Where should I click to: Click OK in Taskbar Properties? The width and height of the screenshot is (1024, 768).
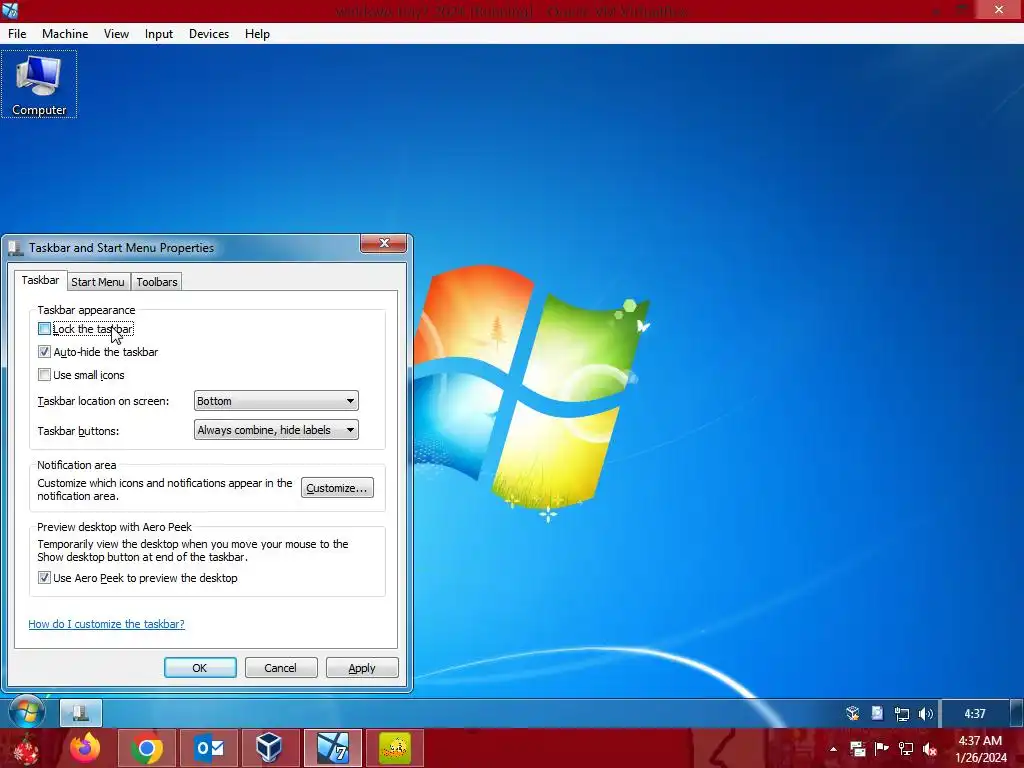coord(200,667)
